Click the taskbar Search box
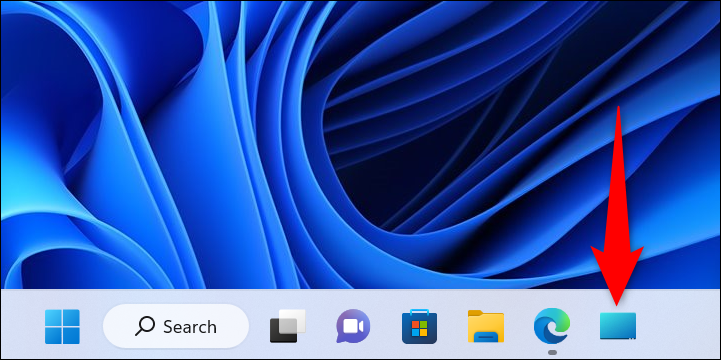The height and width of the screenshot is (360, 721). coord(176,326)
